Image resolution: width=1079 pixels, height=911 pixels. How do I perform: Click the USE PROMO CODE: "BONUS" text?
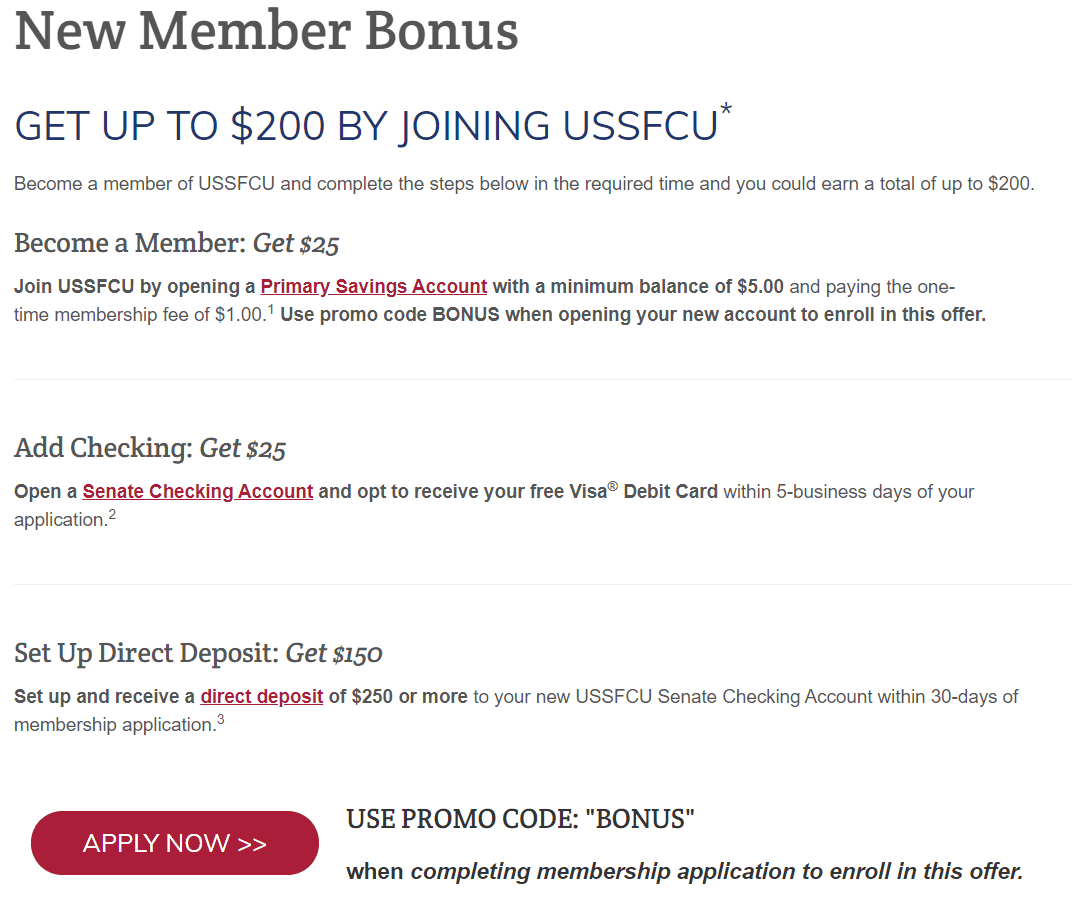point(520,819)
